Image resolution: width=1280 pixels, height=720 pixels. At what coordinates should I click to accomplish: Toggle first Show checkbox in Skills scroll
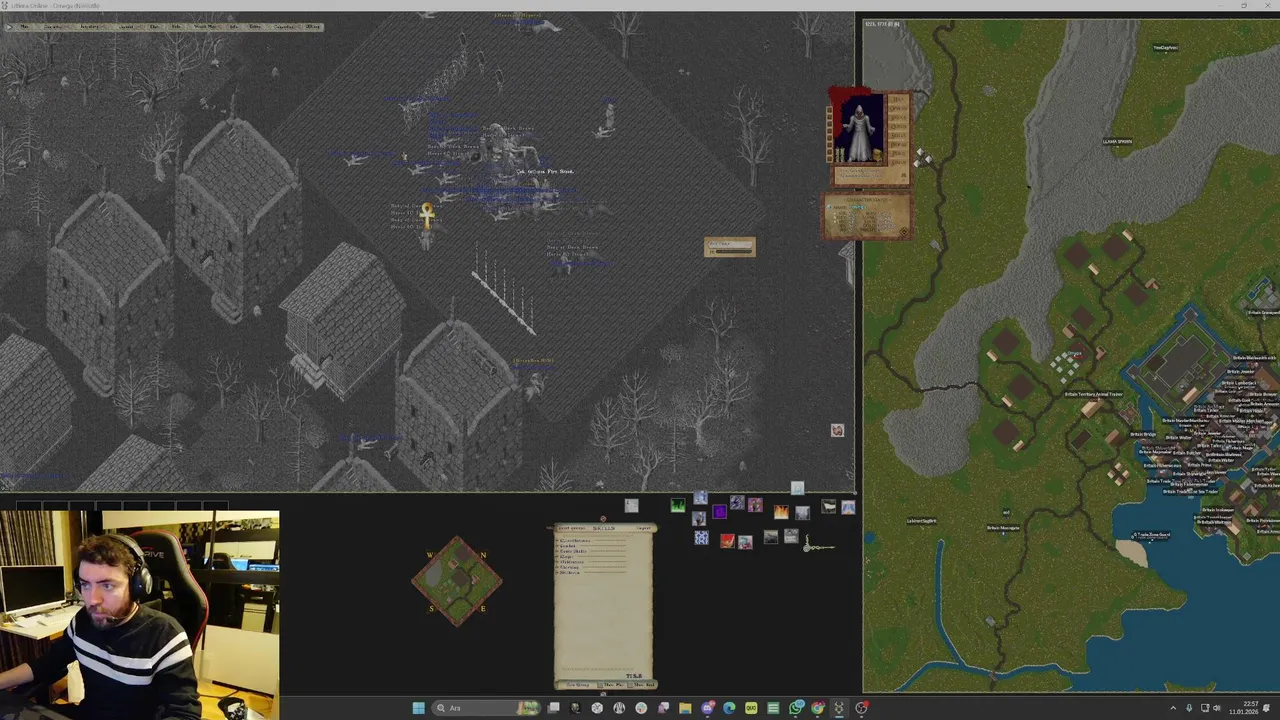tap(600, 684)
